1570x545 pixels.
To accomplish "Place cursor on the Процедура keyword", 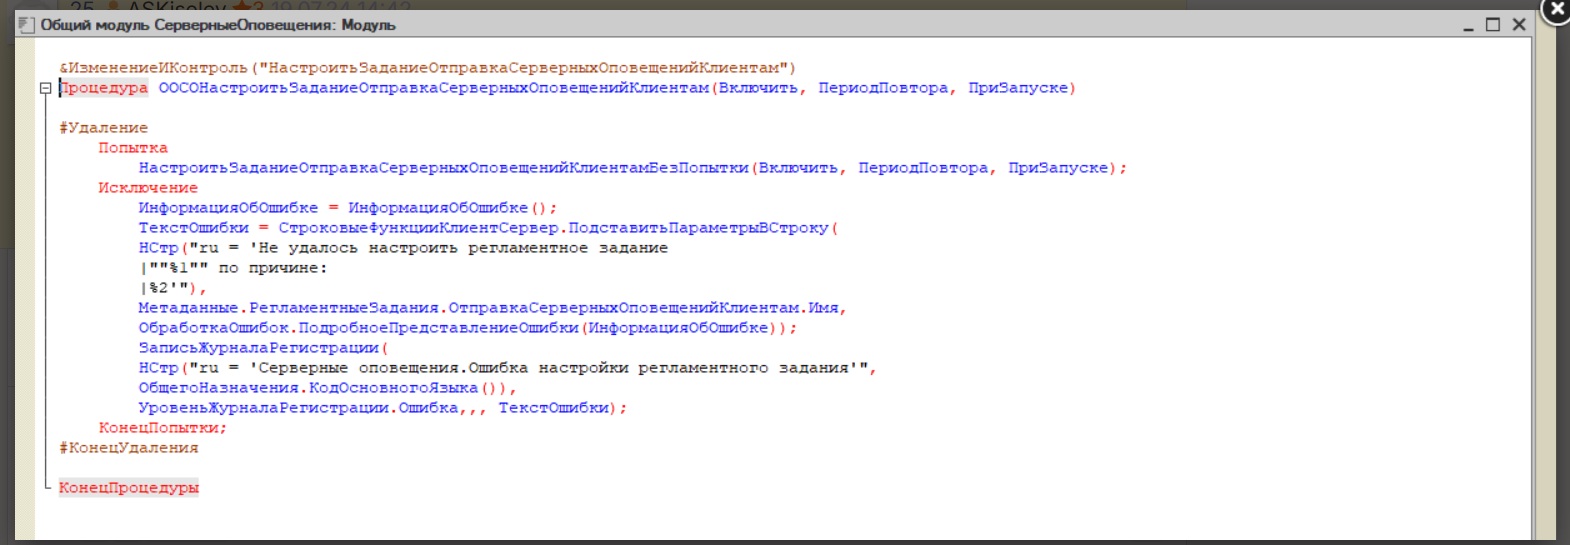I will click(x=104, y=88).
